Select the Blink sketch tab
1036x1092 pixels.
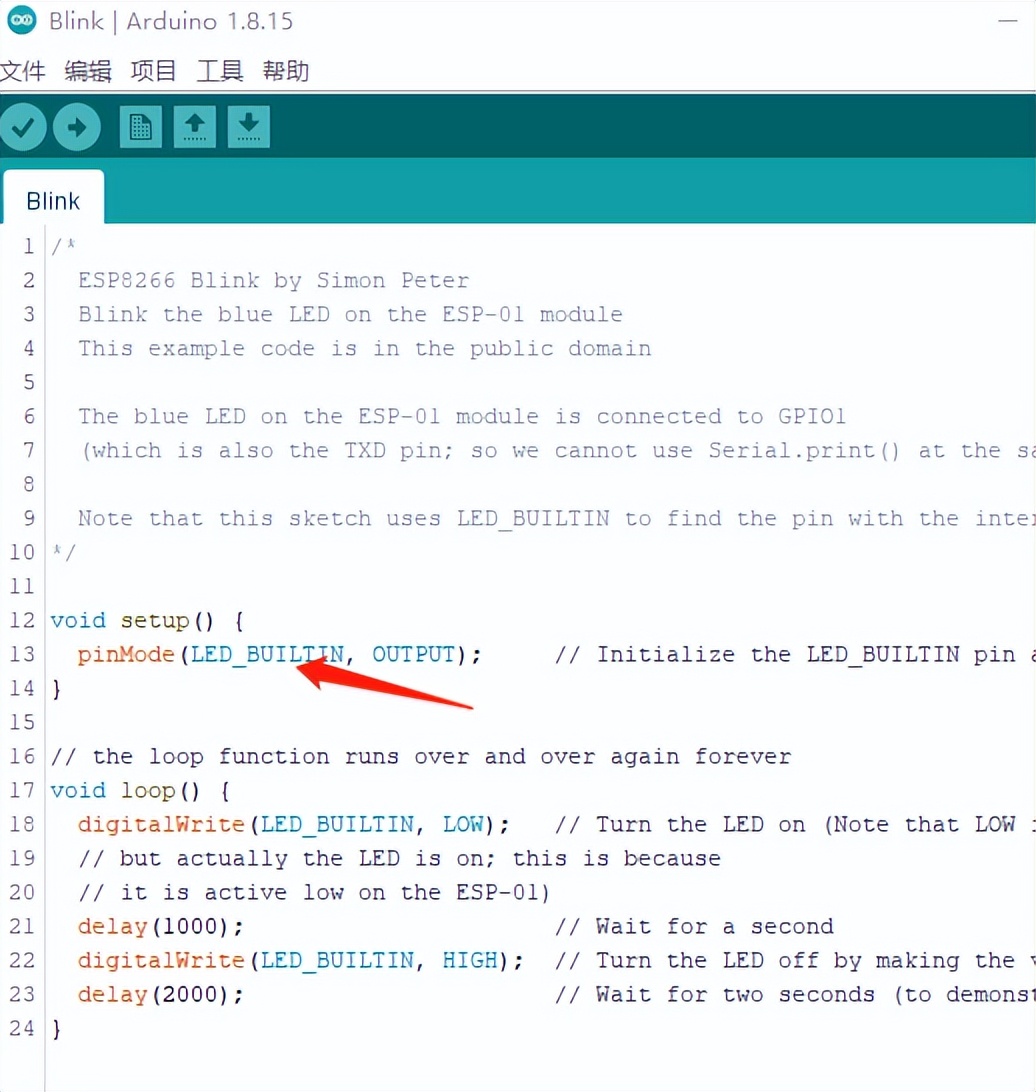53,200
